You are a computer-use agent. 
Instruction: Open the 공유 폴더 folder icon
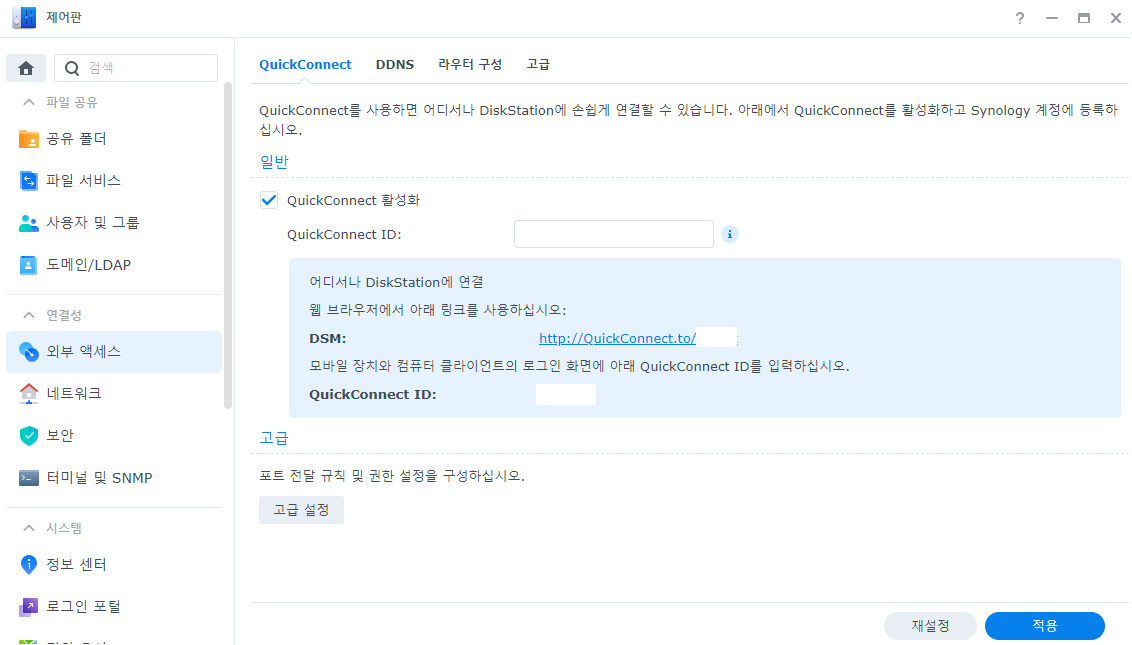coord(28,139)
